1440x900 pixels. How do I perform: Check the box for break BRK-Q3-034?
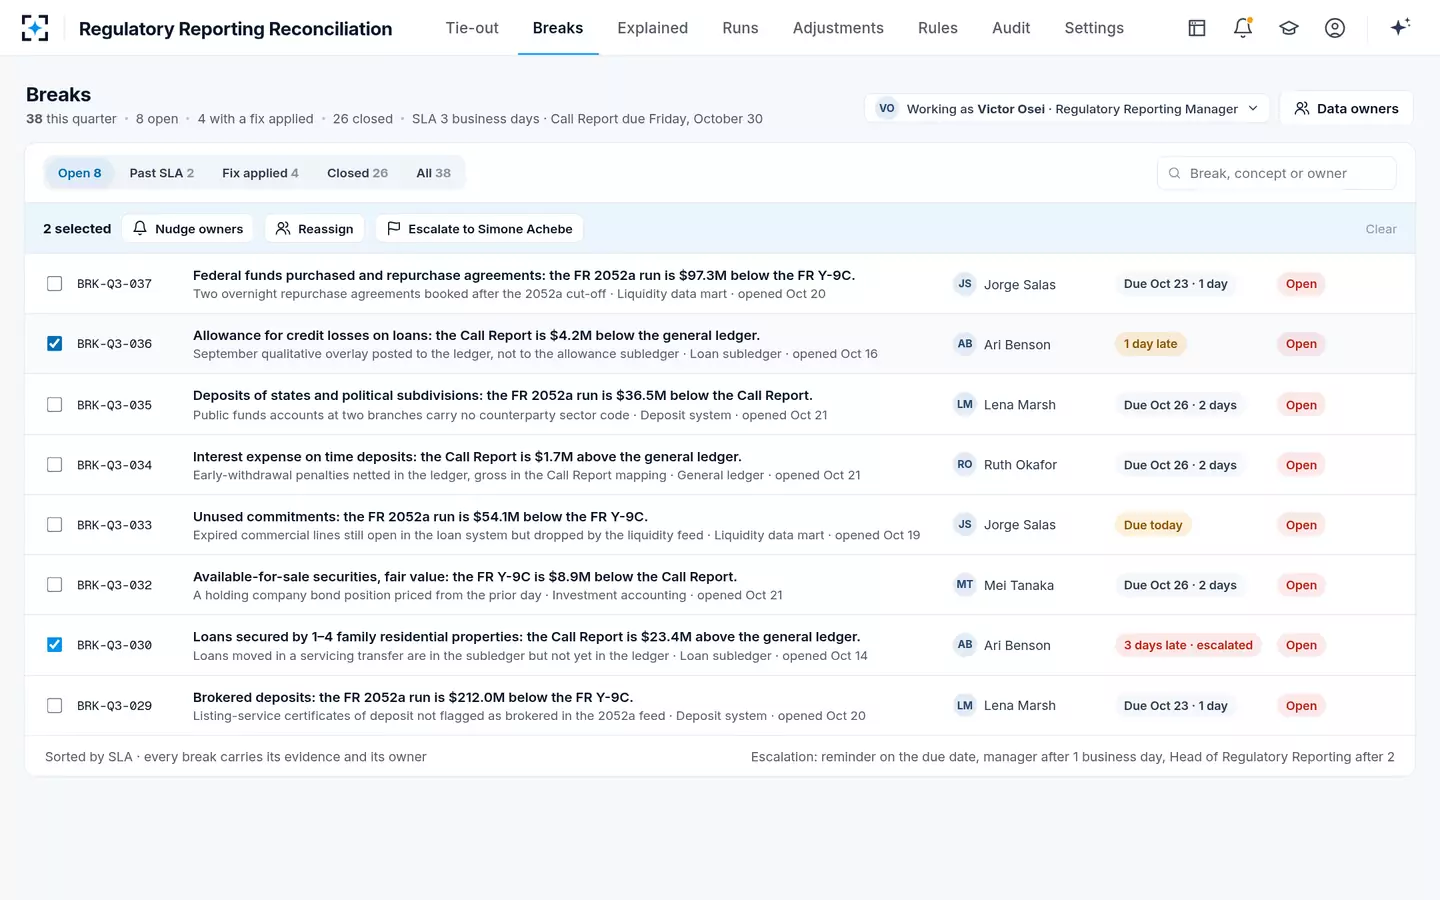click(x=55, y=465)
